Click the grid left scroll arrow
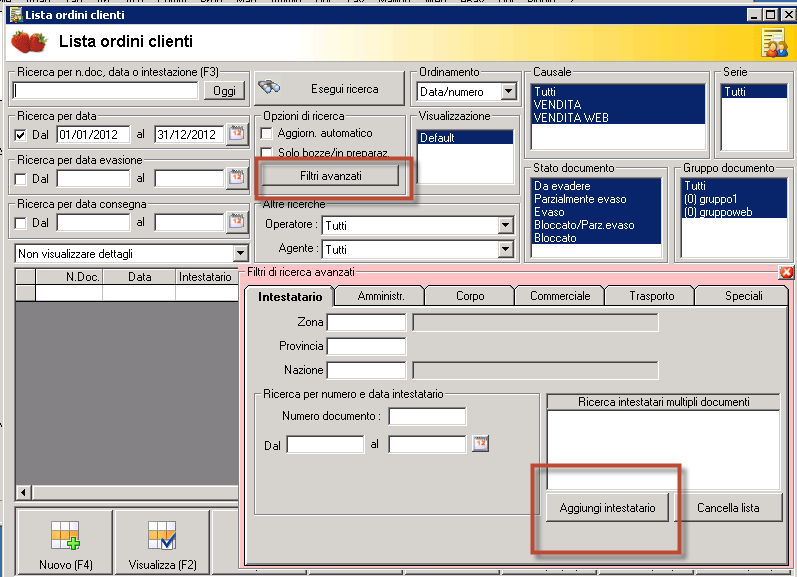 click(23, 492)
